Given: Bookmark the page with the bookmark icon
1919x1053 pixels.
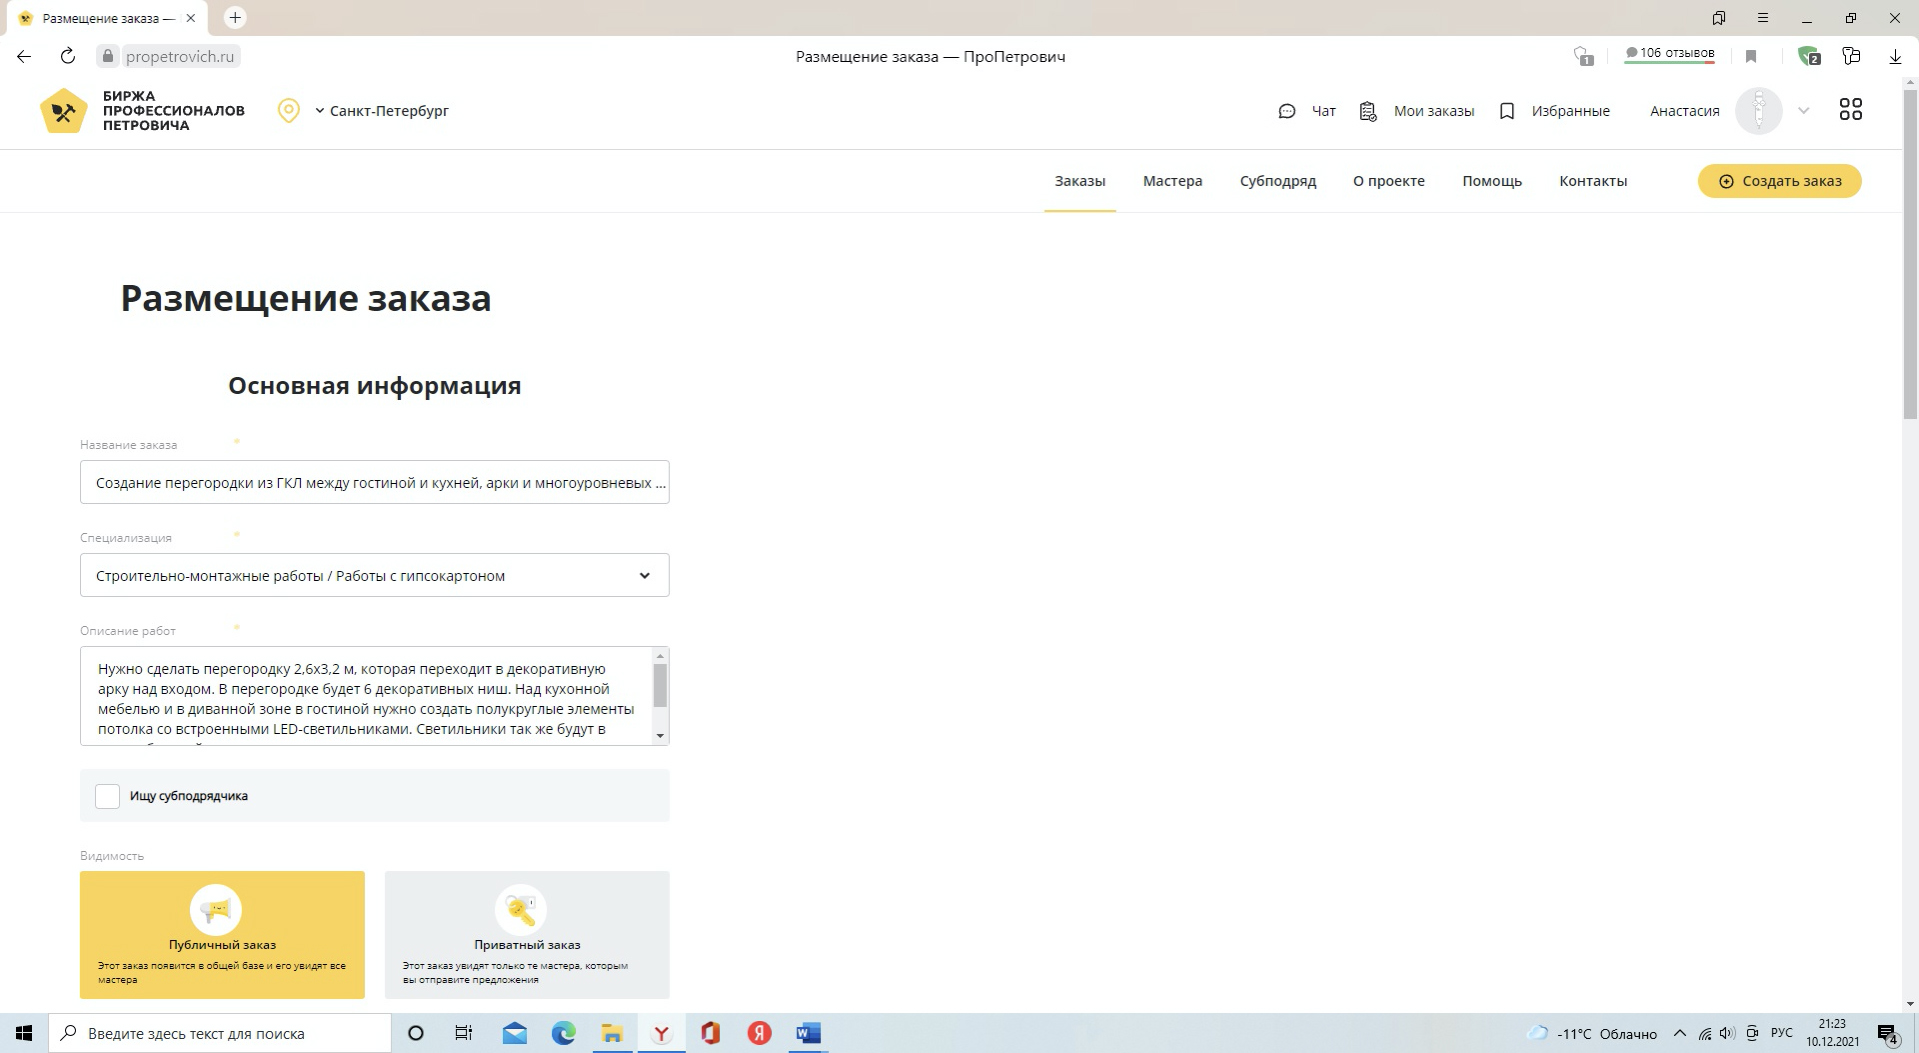Looking at the screenshot, I should pos(1751,56).
